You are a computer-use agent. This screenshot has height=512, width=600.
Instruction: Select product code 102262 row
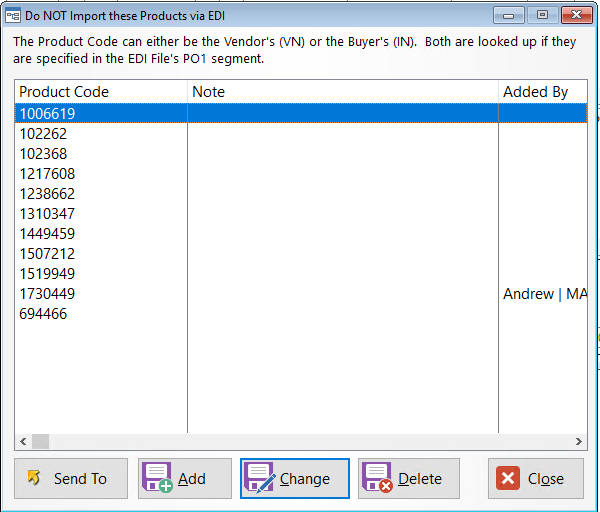[x=301, y=134]
